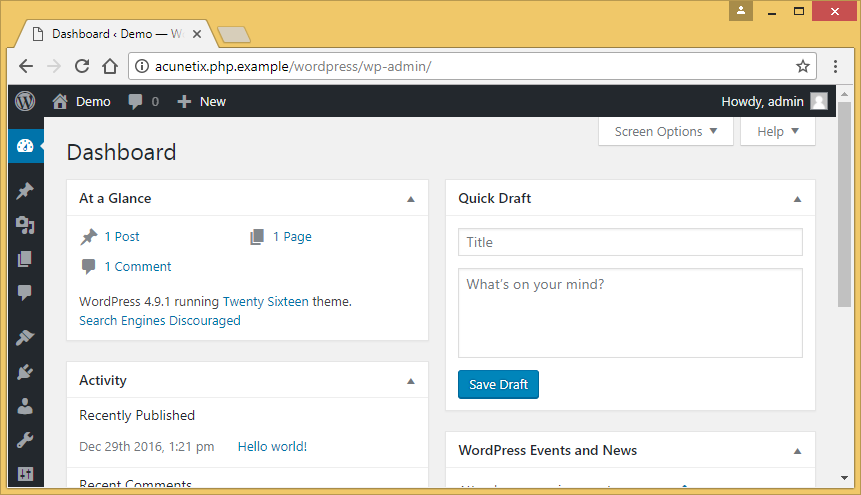This screenshot has width=861, height=495.
Task: Open the Hello world! post link
Action: click(x=272, y=447)
